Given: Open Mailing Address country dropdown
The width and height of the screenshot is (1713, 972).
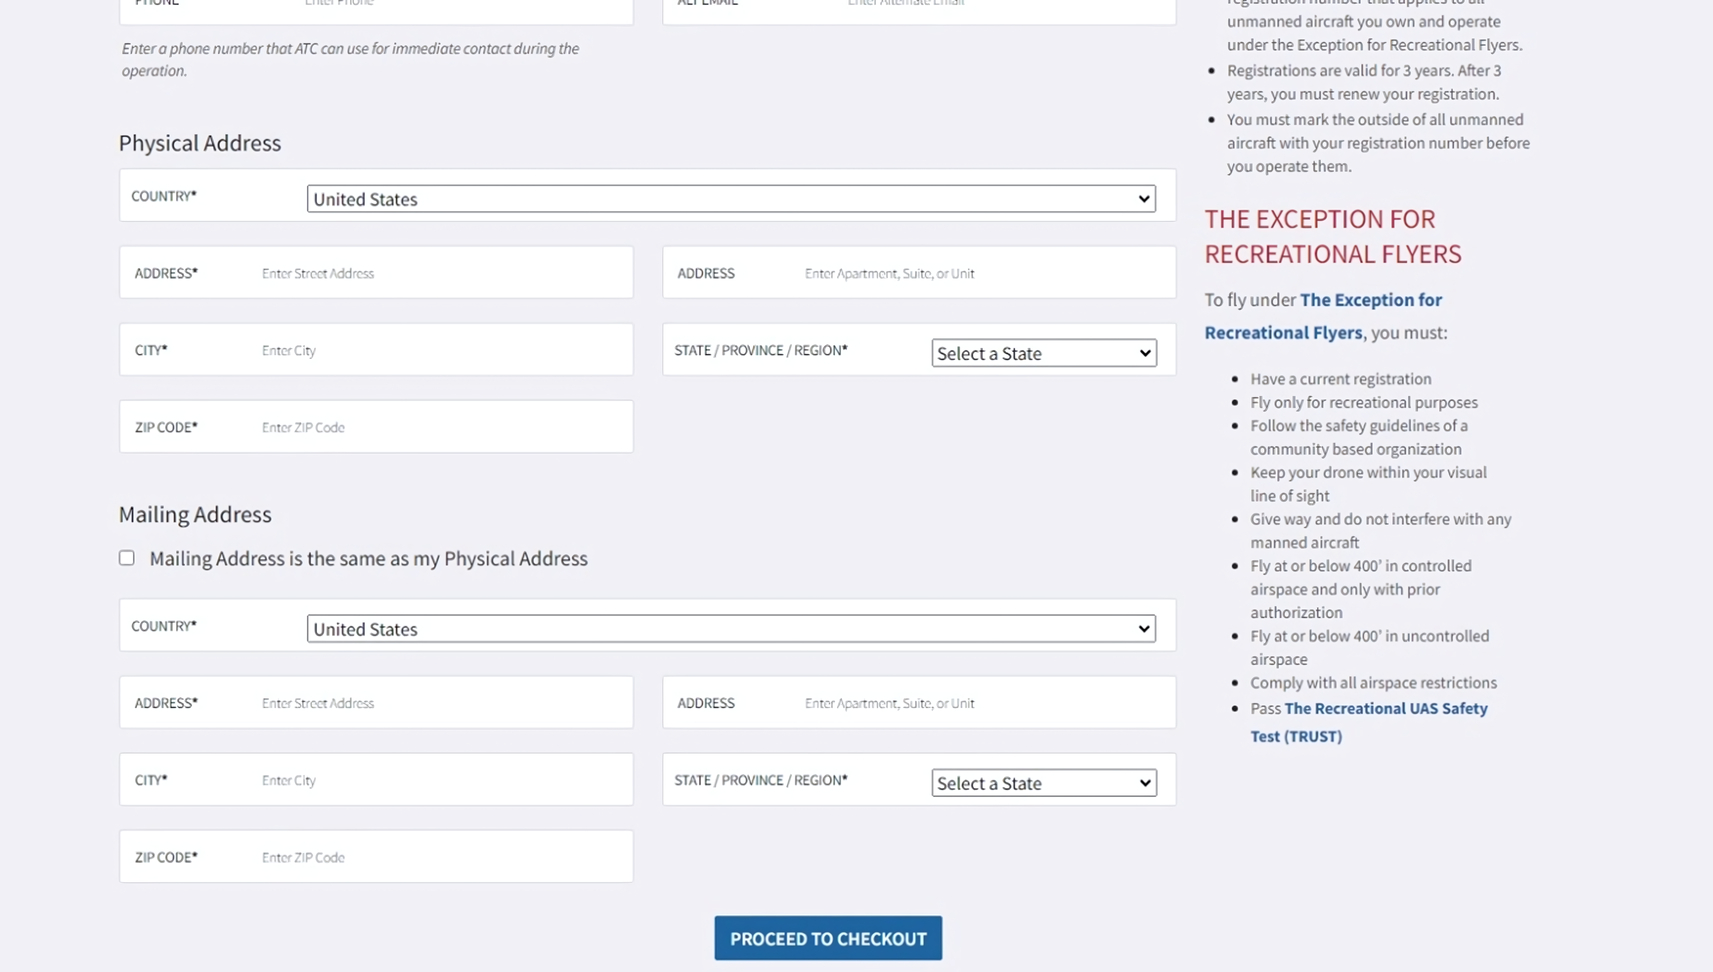Looking at the screenshot, I should [730, 629].
